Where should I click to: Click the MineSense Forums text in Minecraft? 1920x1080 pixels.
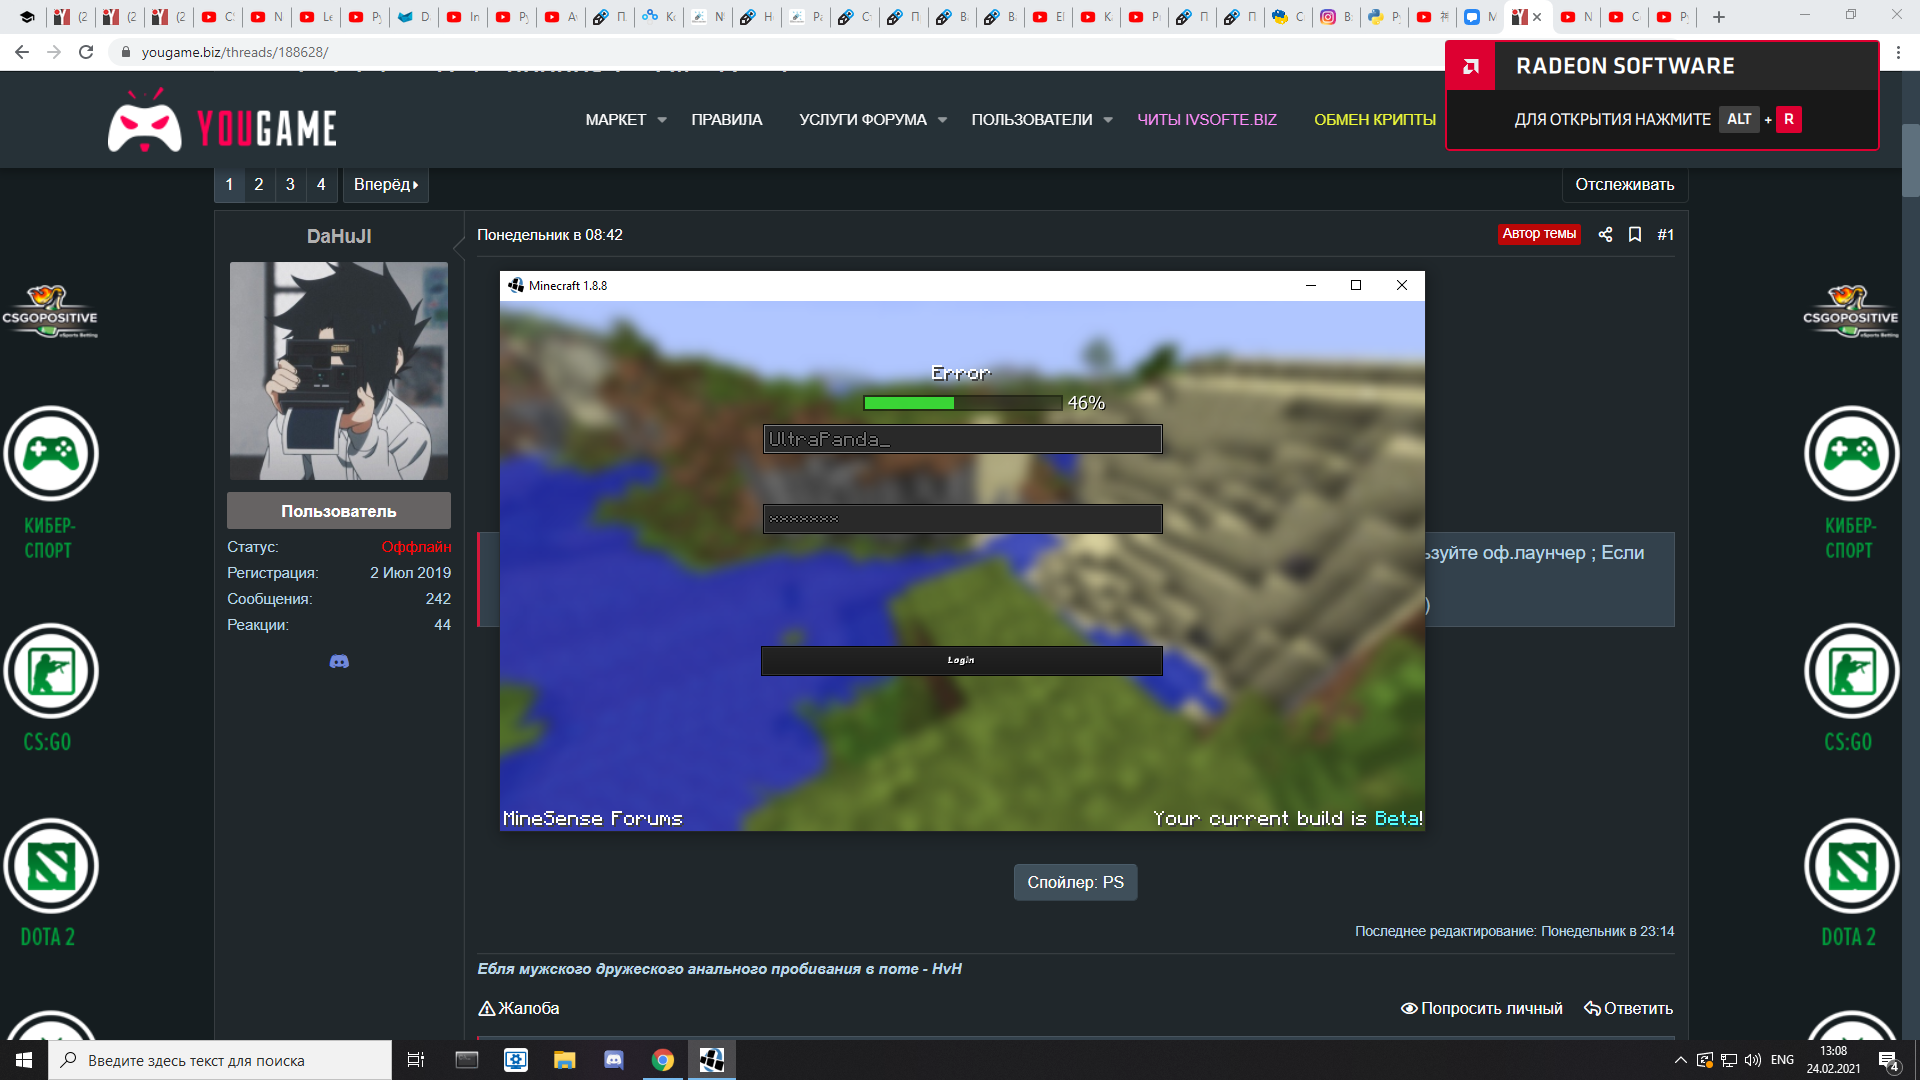coord(592,818)
